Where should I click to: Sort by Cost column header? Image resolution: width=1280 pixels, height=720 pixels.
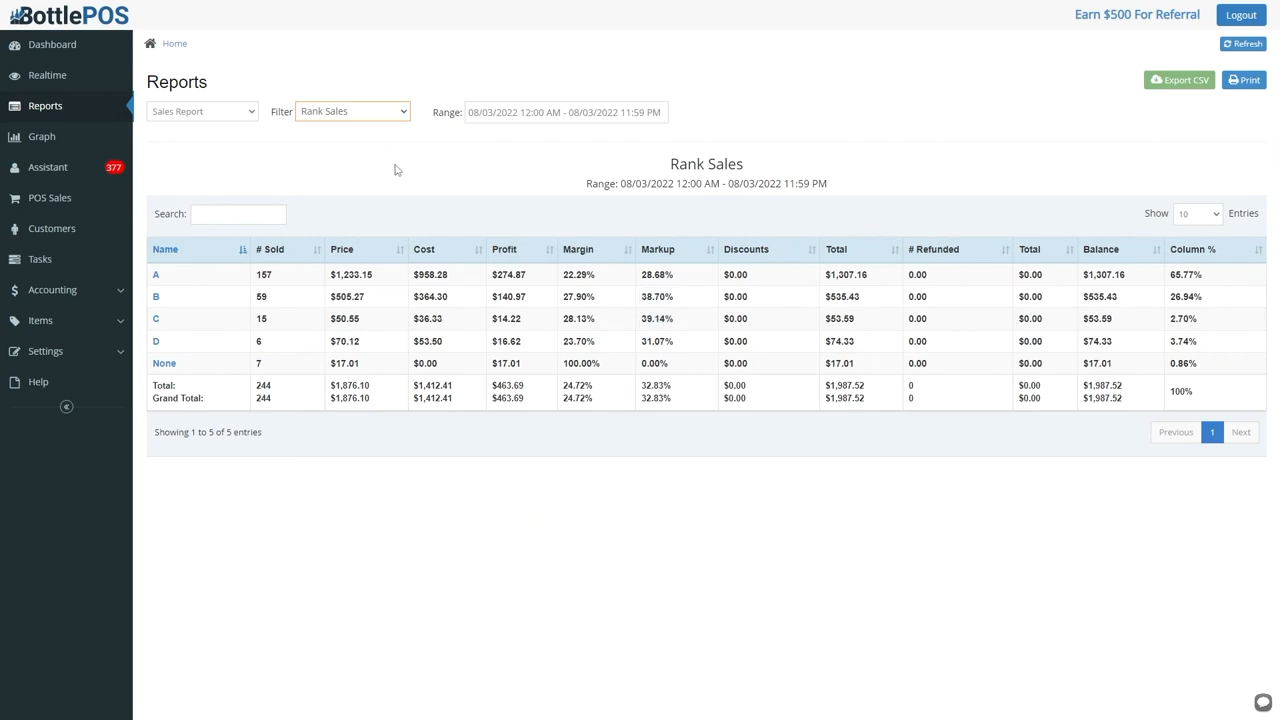pos(447,250)
